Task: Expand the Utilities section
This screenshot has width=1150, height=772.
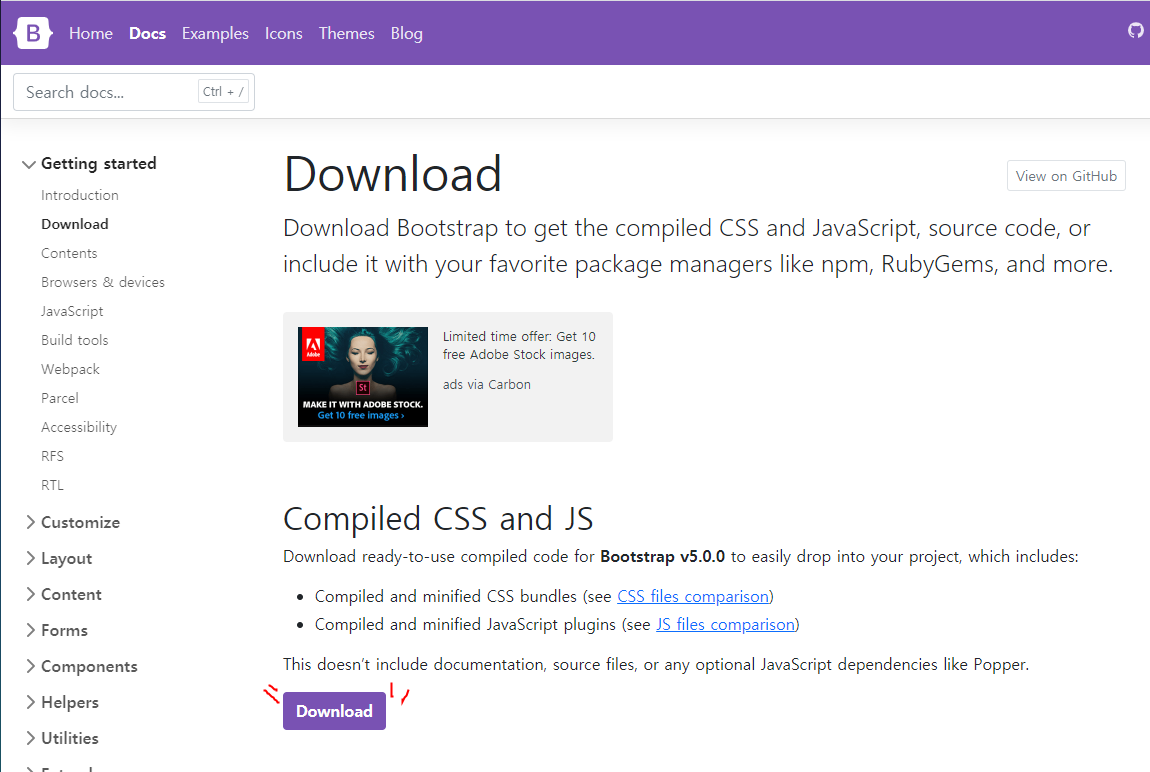Action: [62, 738]
